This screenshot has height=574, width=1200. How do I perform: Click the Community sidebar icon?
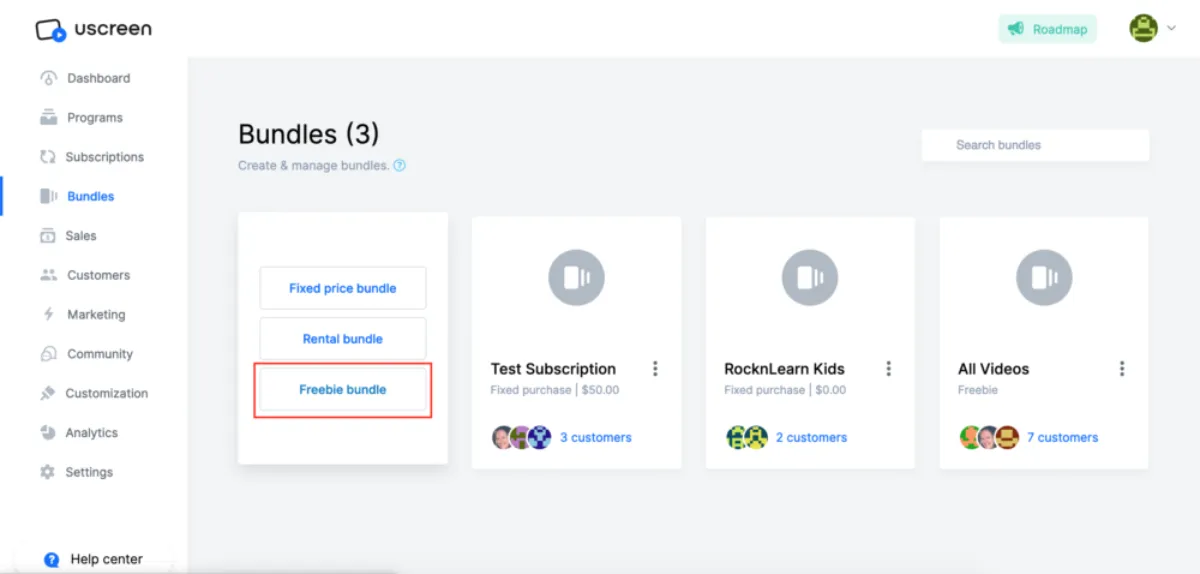48,354
